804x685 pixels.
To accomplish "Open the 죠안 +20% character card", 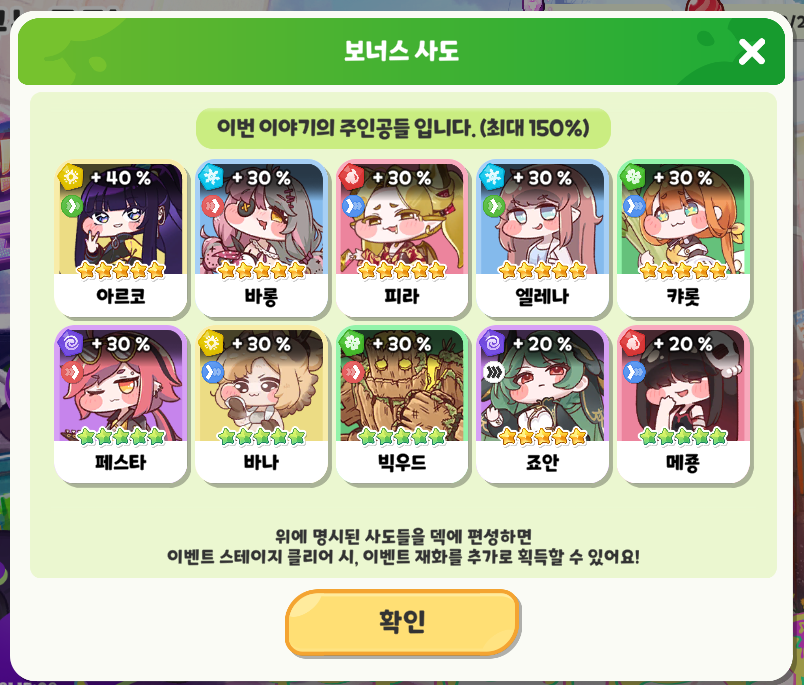I will point(542,405).
